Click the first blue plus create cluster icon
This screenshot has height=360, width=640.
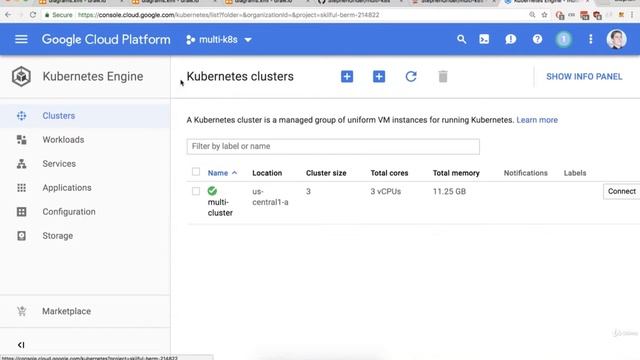tap(347, 76)
